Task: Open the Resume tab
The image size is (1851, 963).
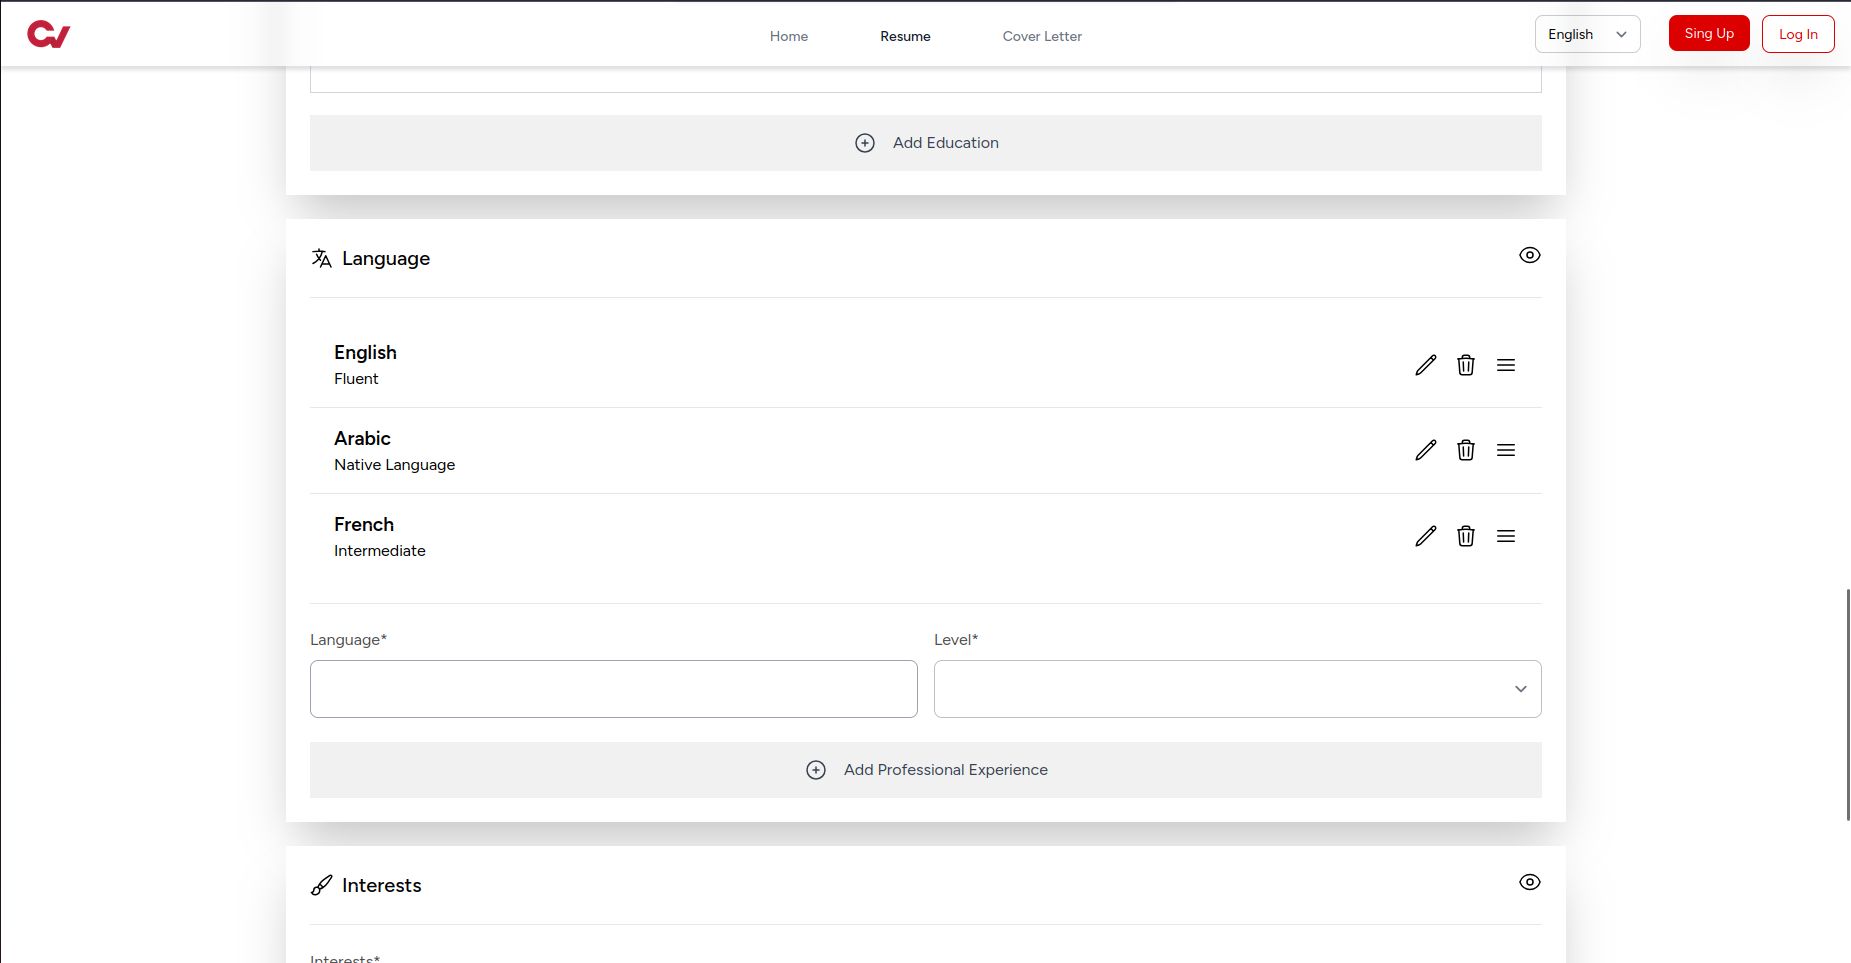Action: click(x=905, y=36)
